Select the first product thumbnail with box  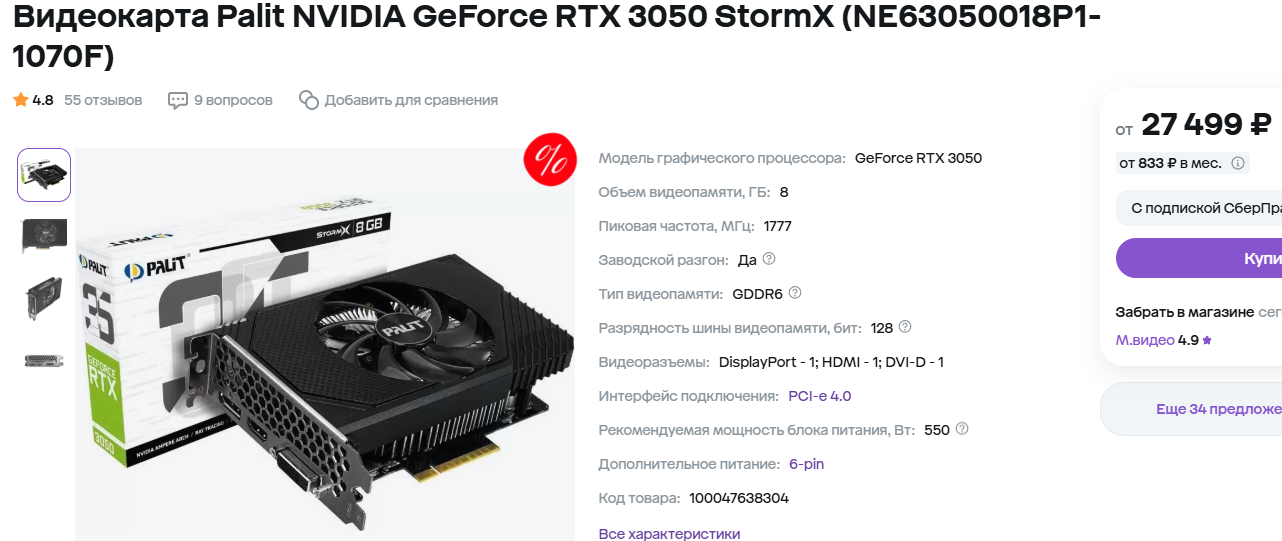pyautogui.click(x=44, y=175)
